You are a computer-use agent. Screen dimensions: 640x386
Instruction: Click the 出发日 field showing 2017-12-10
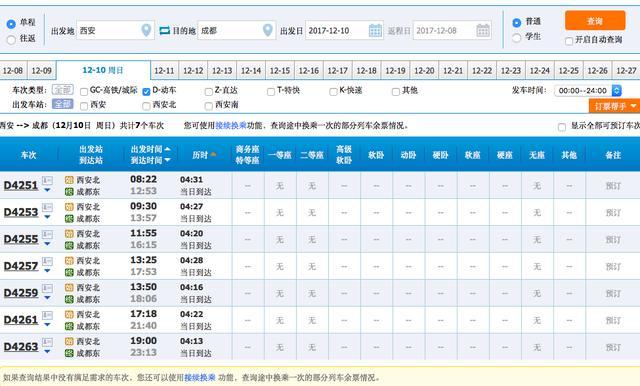click(x=344, y=31)
